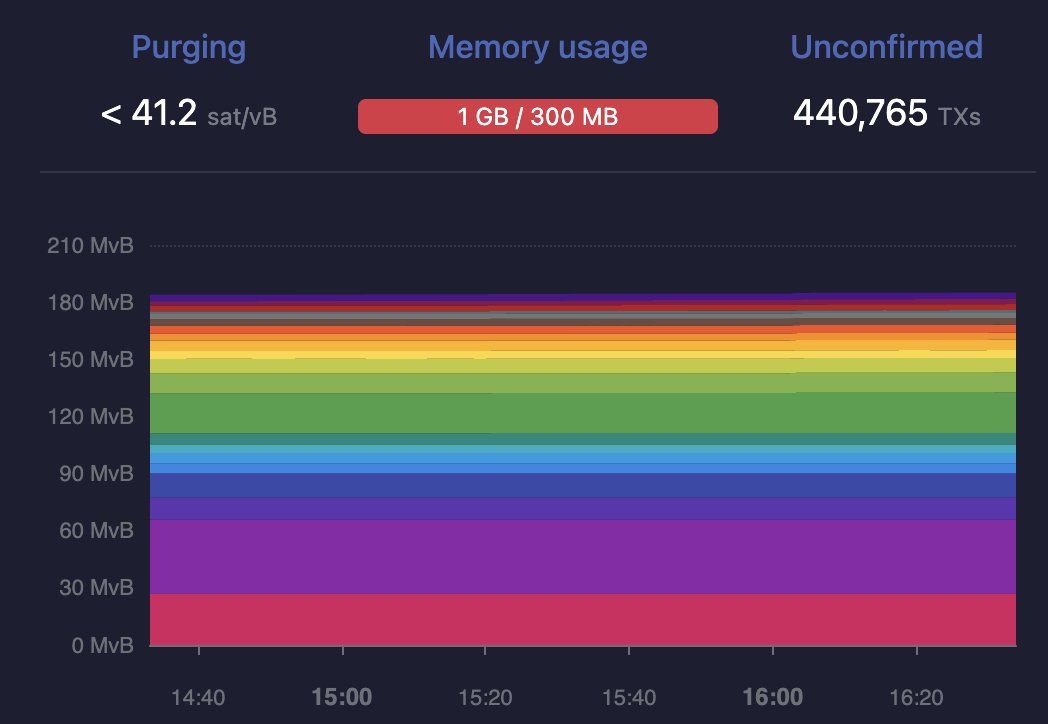Click the 14:40 time axis label

[198, 697]
